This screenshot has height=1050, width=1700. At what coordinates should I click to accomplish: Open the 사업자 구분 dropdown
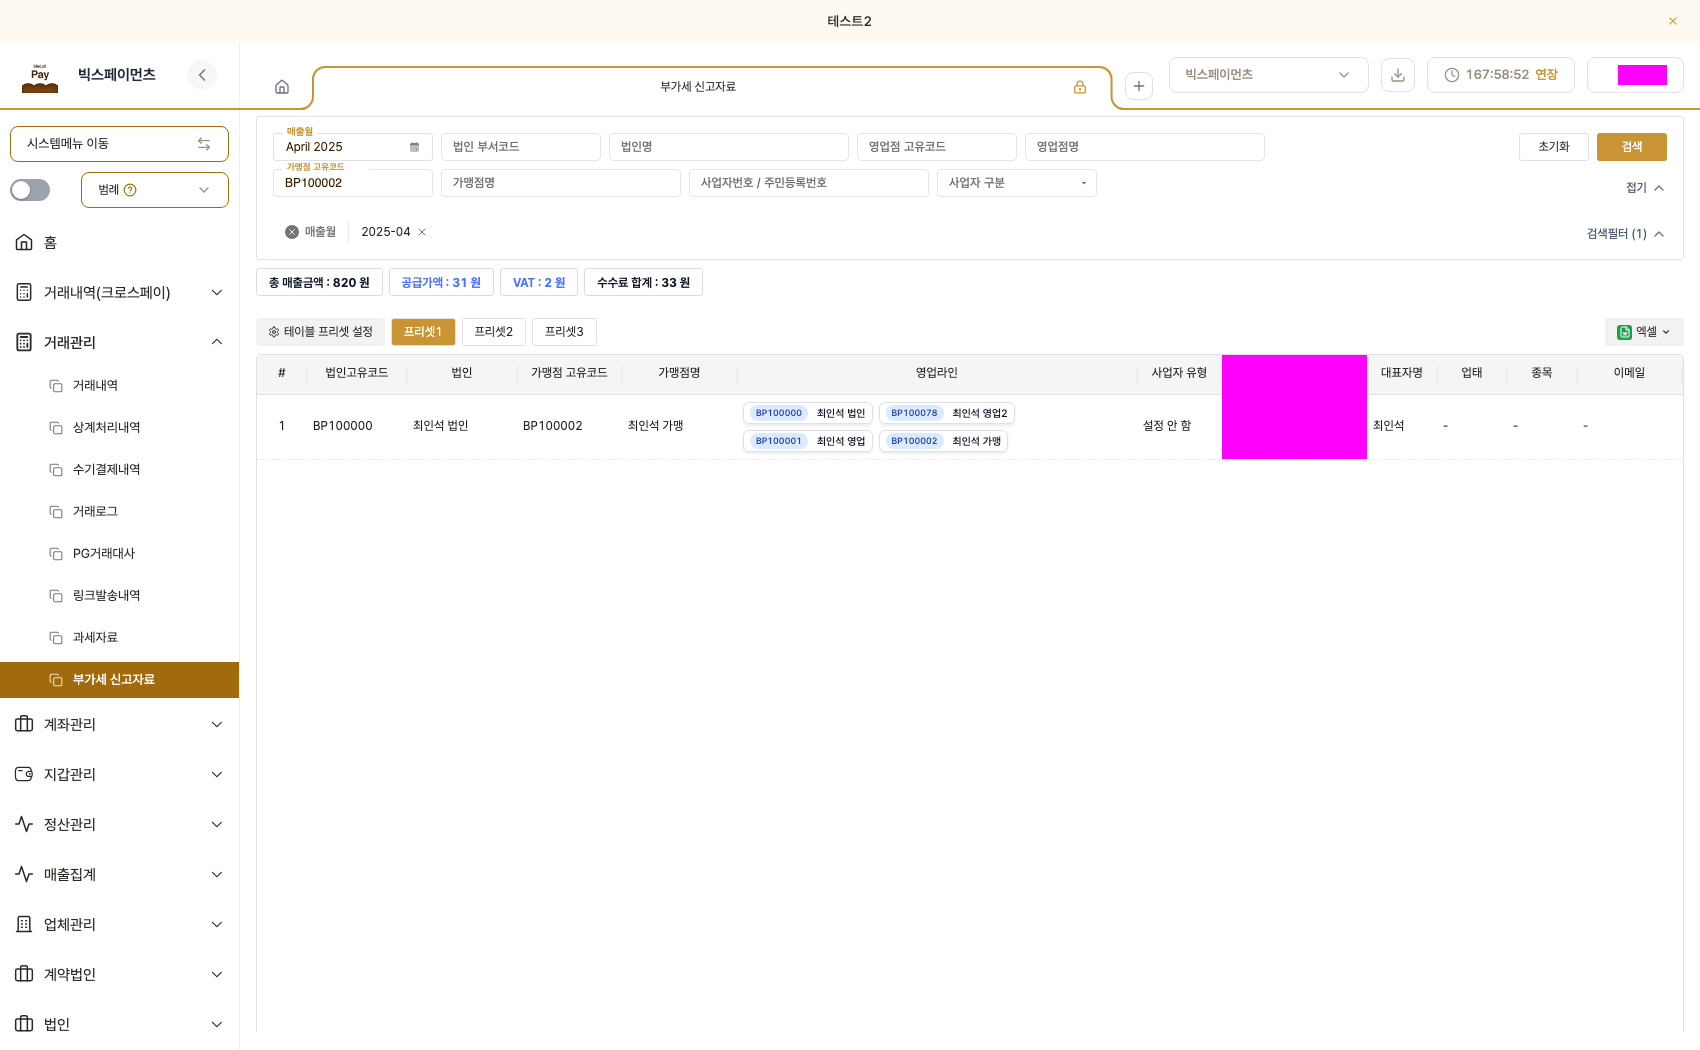(1017, 183)
